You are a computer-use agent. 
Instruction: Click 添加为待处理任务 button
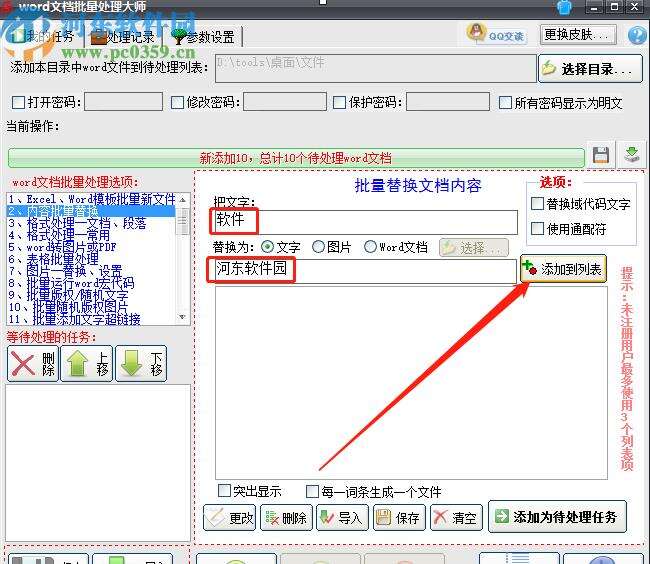558,517
